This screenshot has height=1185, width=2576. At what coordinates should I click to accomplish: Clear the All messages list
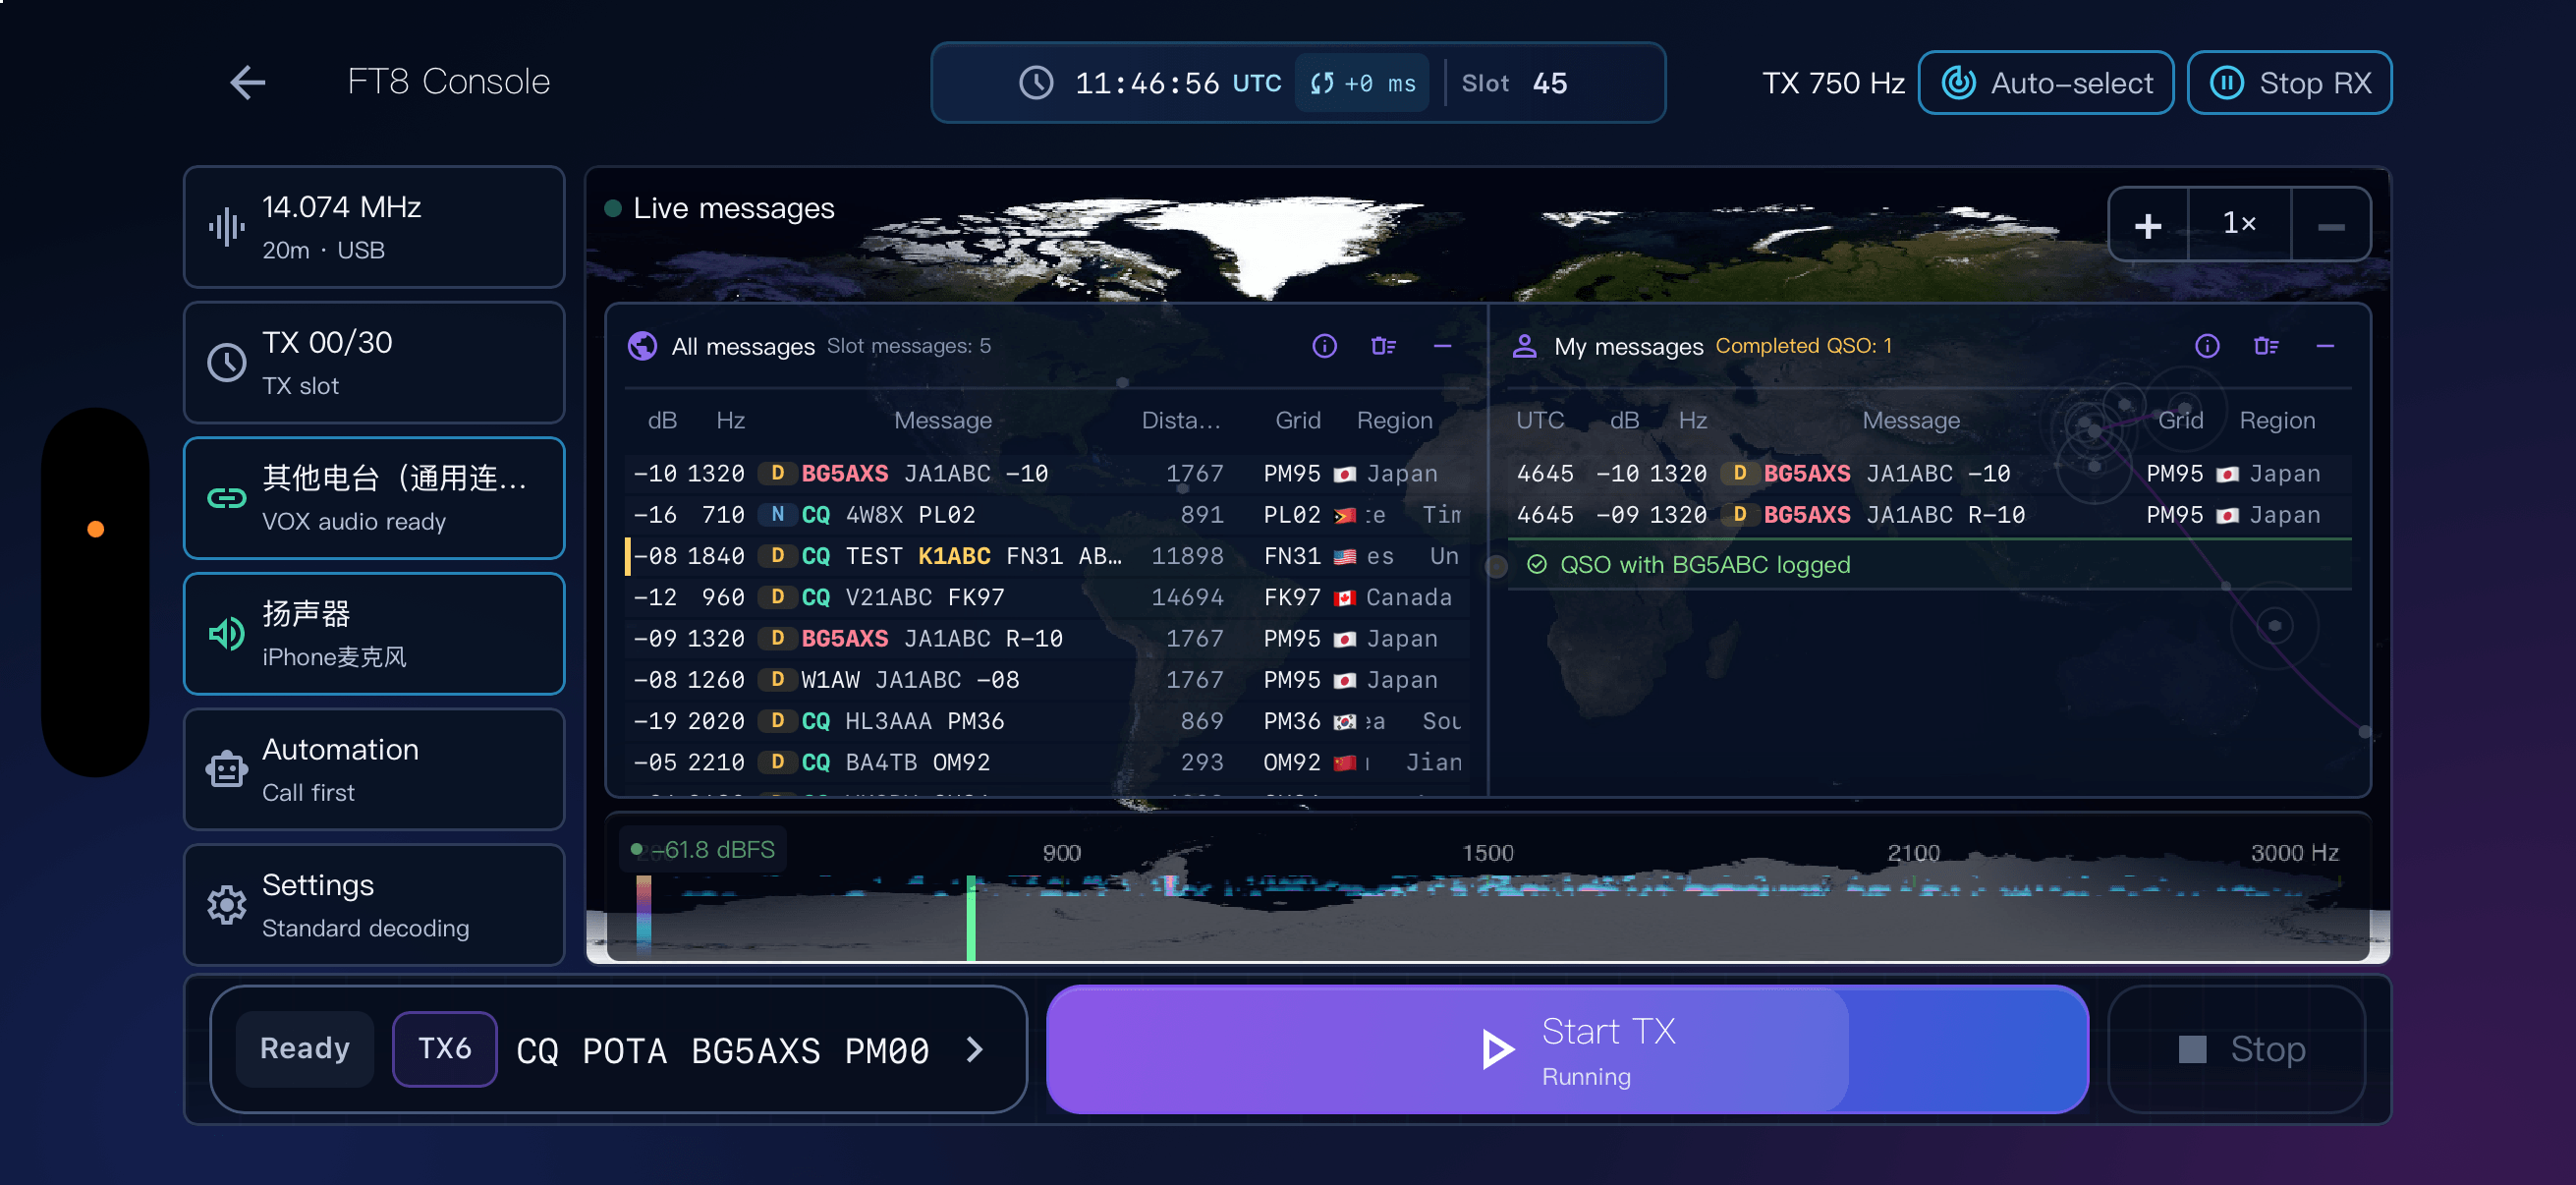(1383, 346)
